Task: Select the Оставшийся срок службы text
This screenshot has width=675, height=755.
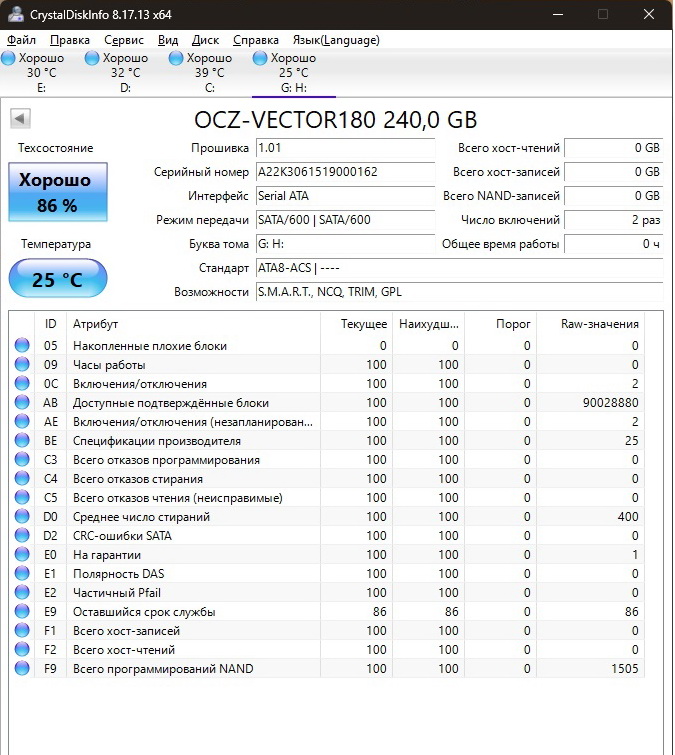Action: [x=144, y=612]
